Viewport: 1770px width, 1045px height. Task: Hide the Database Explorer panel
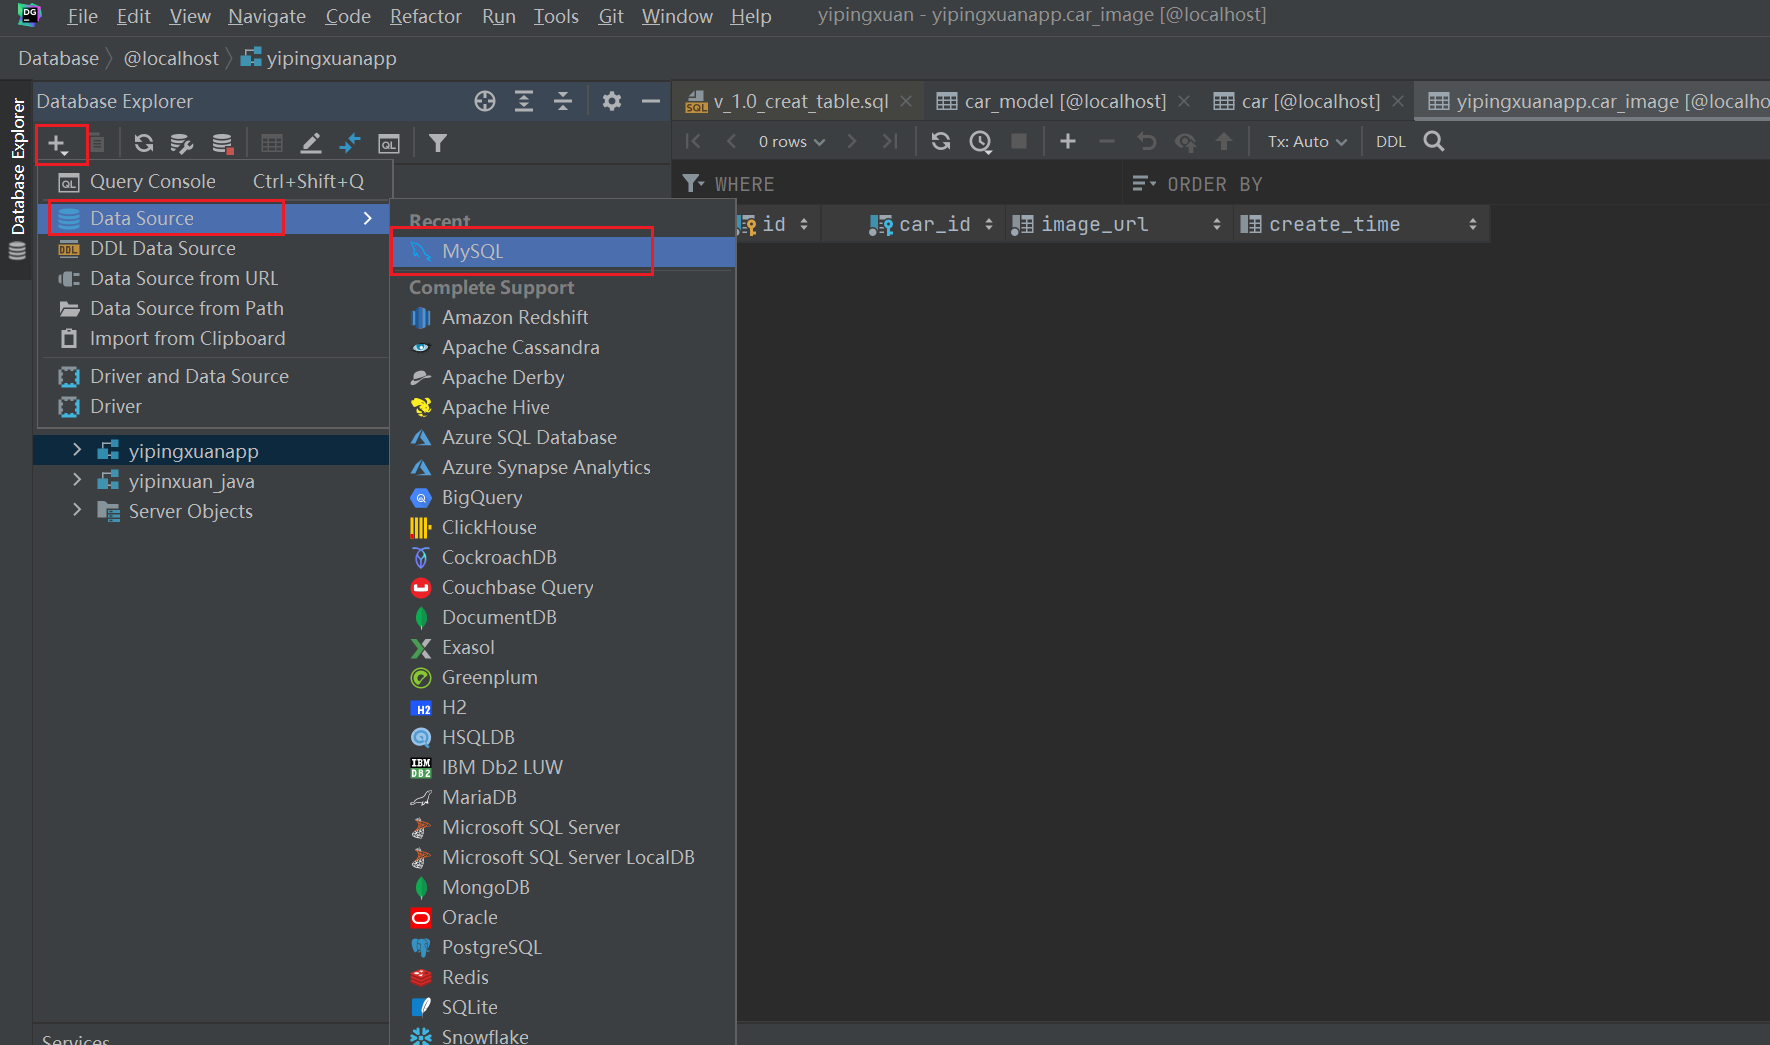point(650,101)
